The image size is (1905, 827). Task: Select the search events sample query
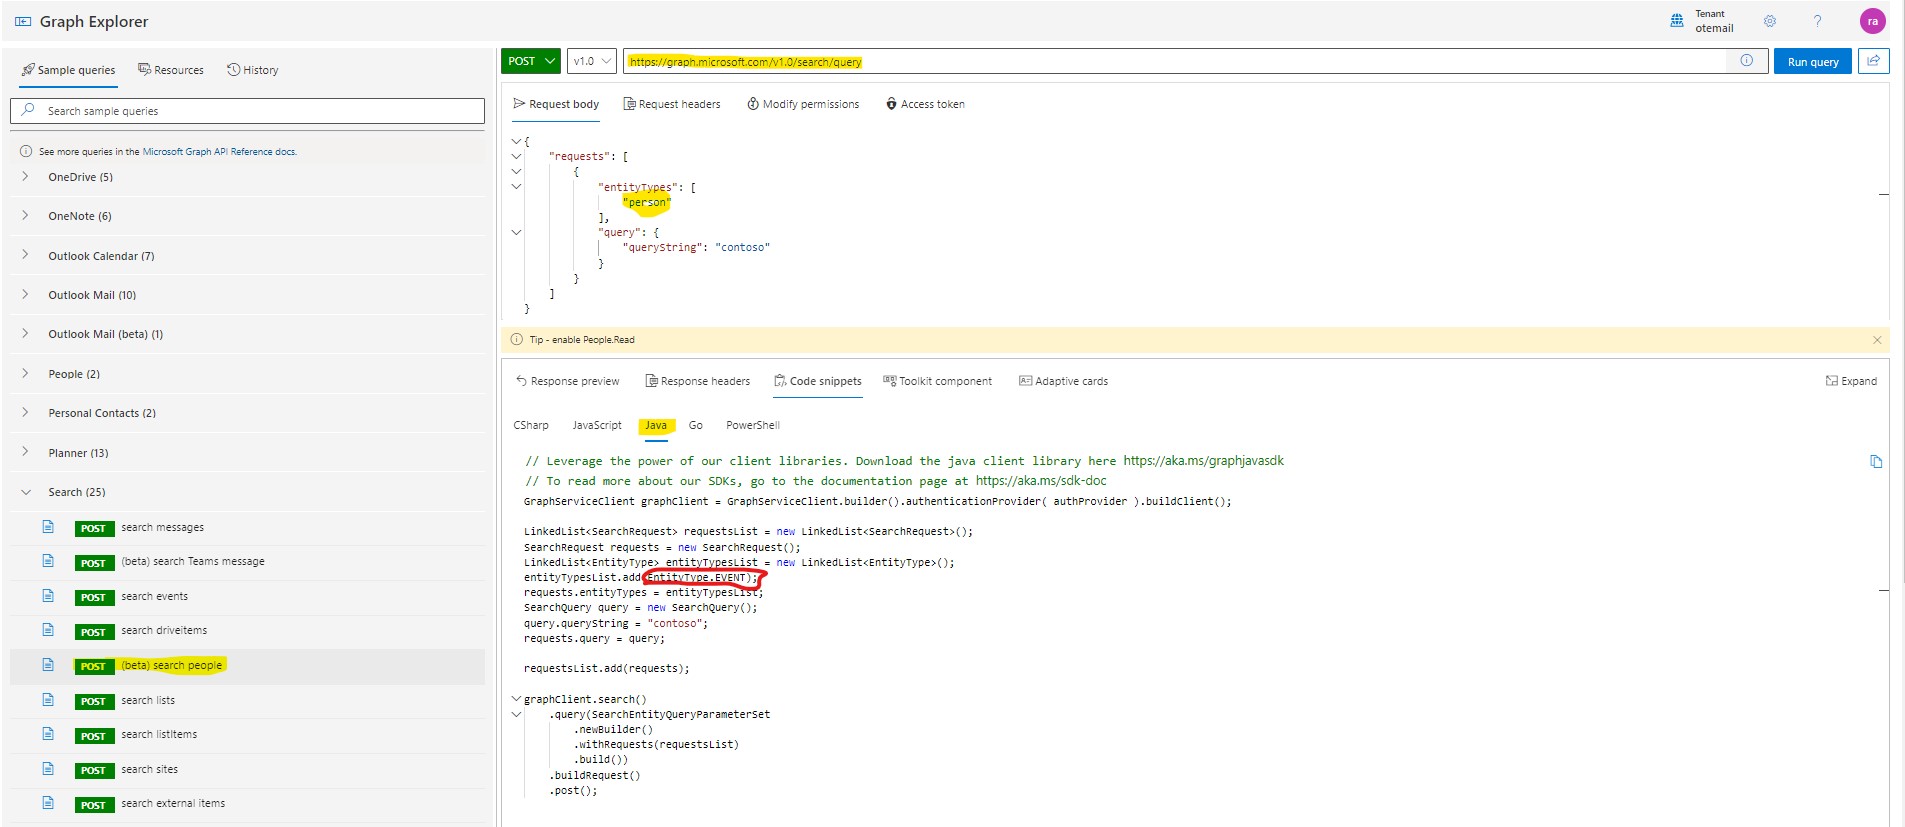click(x=248, y=596)
